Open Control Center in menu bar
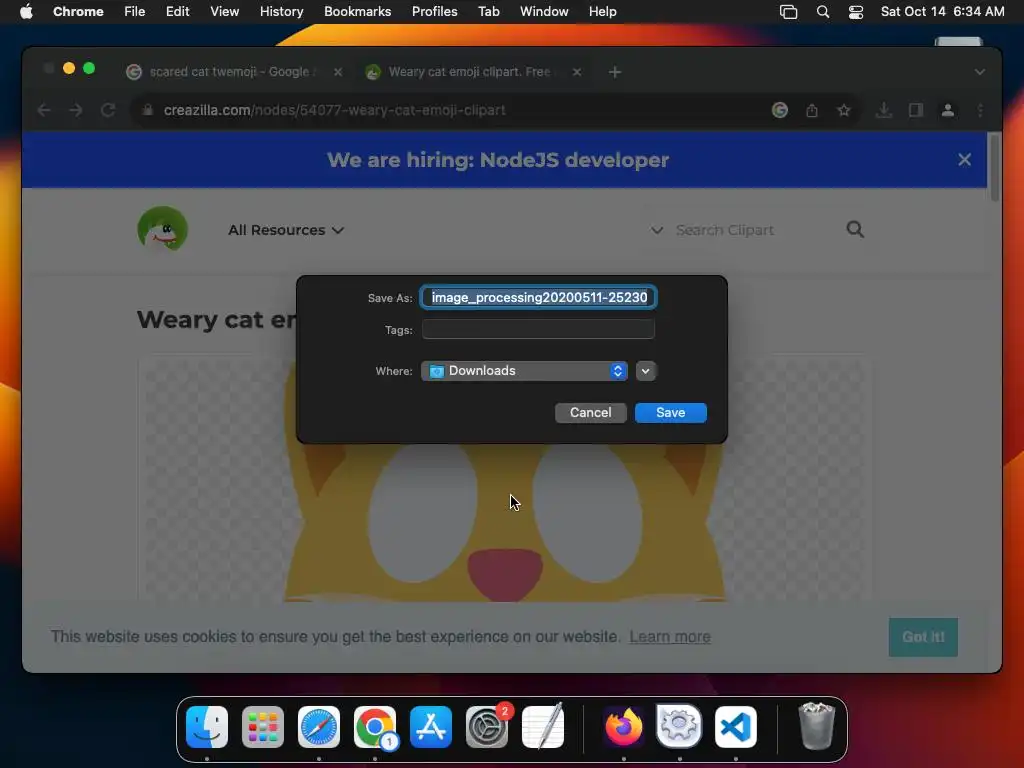 click(x=856, y=12)
